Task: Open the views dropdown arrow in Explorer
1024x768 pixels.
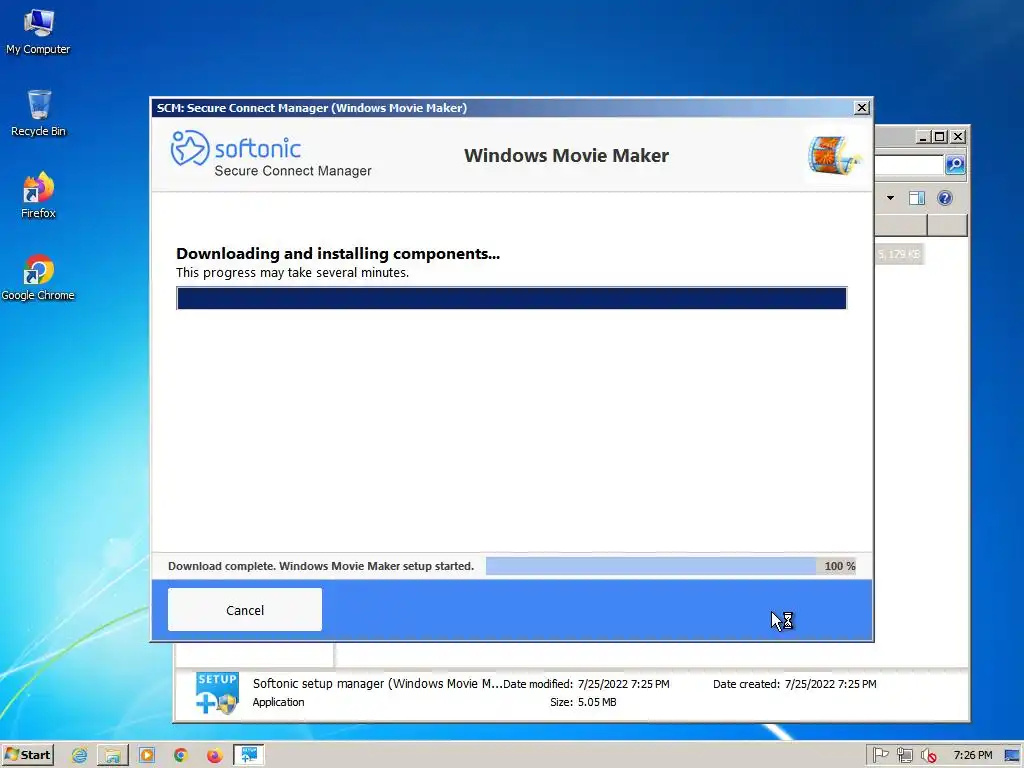Action: click(x=890, y=198)
